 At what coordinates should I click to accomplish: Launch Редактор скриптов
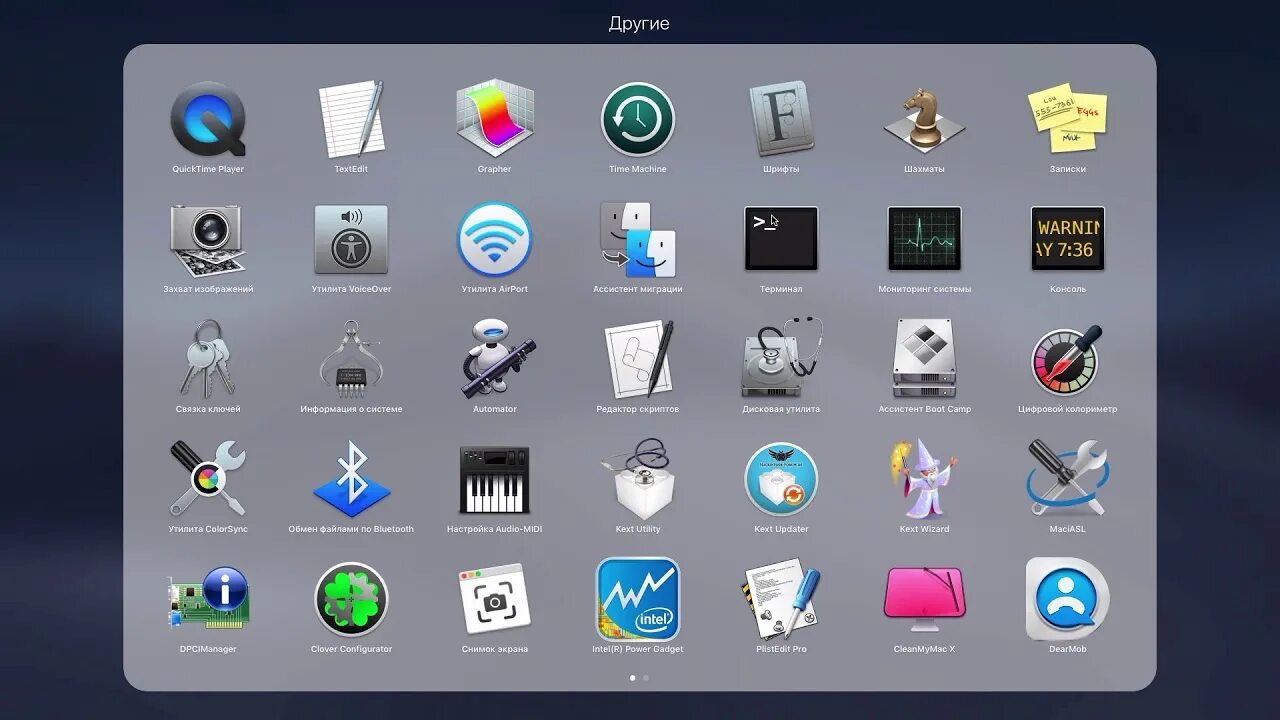(638, 359)
